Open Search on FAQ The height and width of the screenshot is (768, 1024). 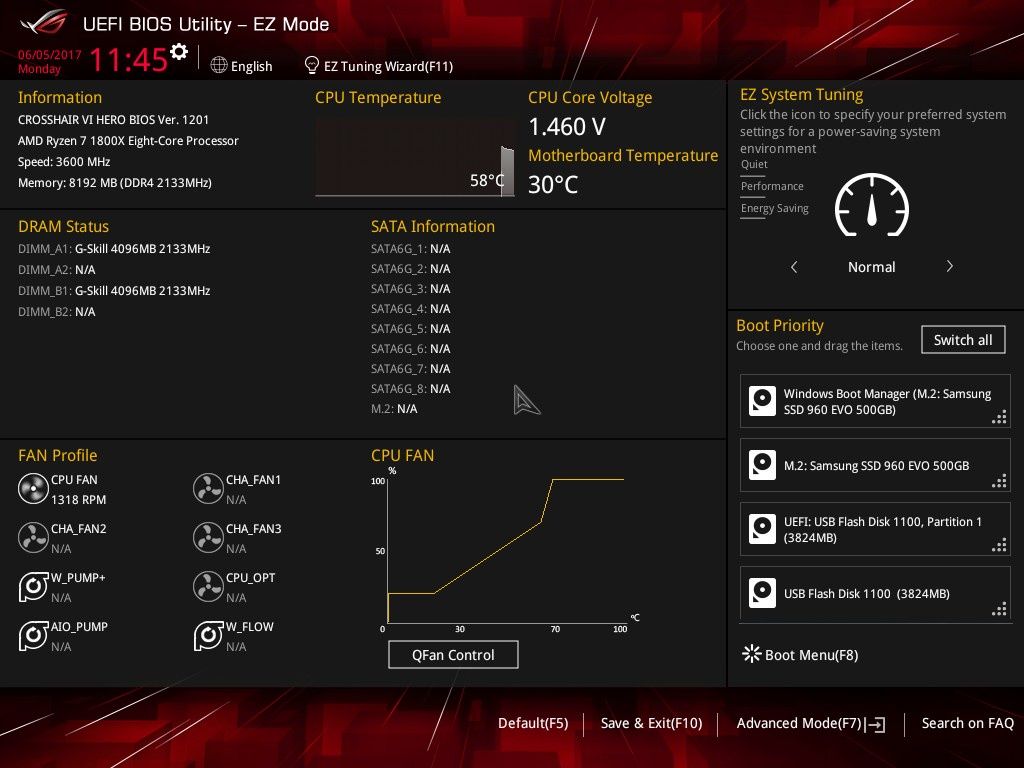(x=967, y=724)
